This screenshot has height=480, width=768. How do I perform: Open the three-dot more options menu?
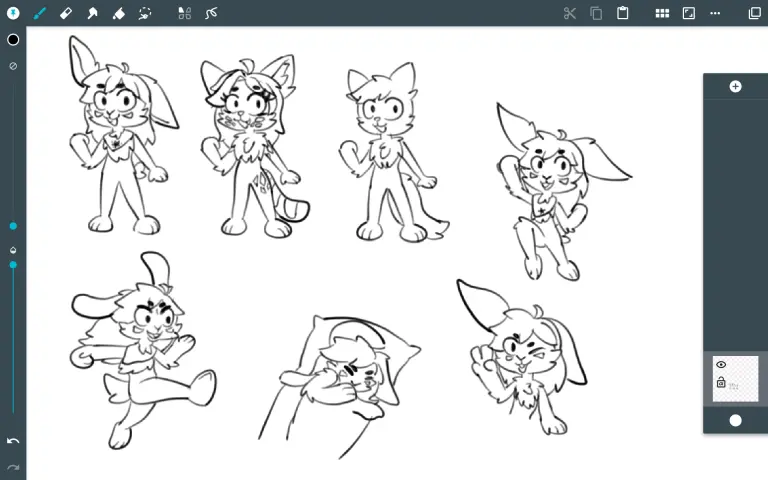coord(715,13)
